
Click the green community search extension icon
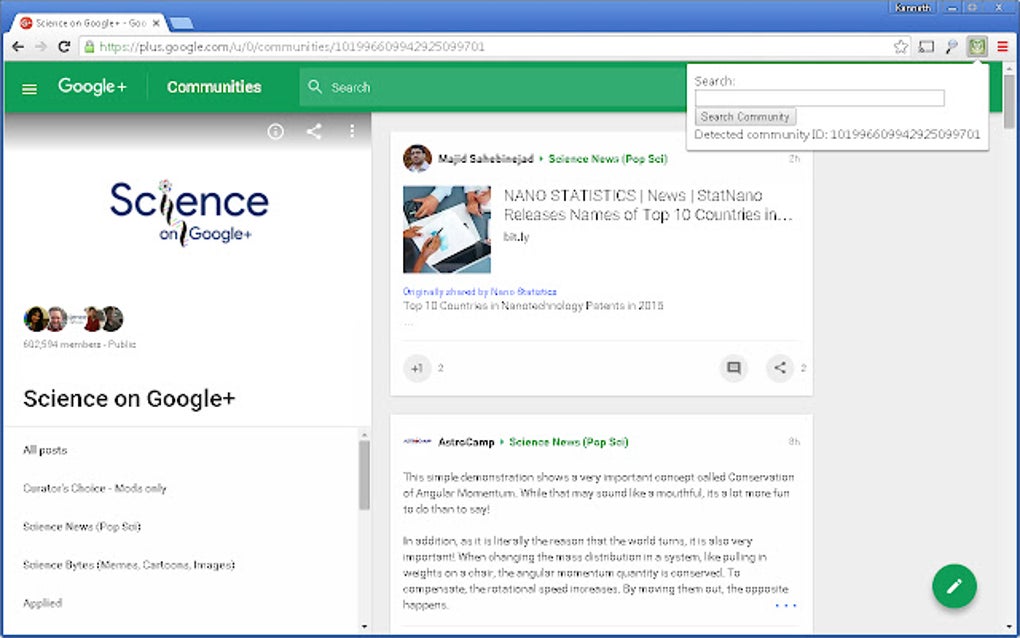977,46
